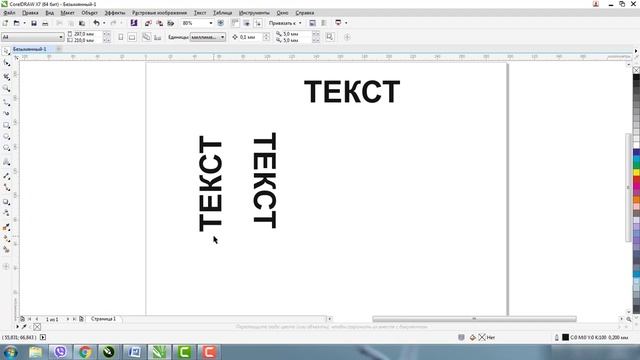
Task: Click the horizontal scrollbar thumb
Action: tap(474, 319)
